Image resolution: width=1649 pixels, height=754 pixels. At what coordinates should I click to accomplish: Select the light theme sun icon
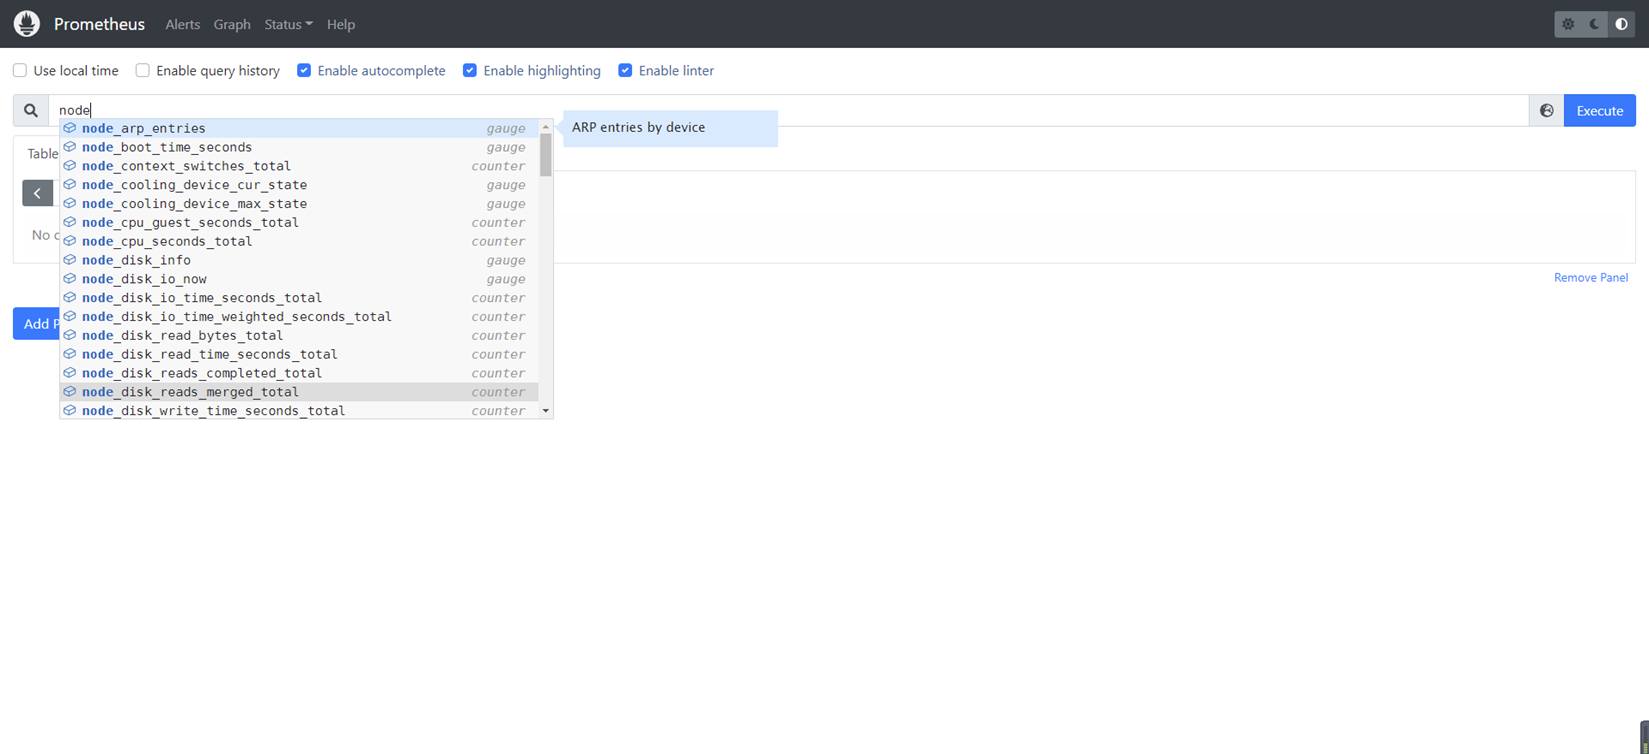[x=1568, y=24]
